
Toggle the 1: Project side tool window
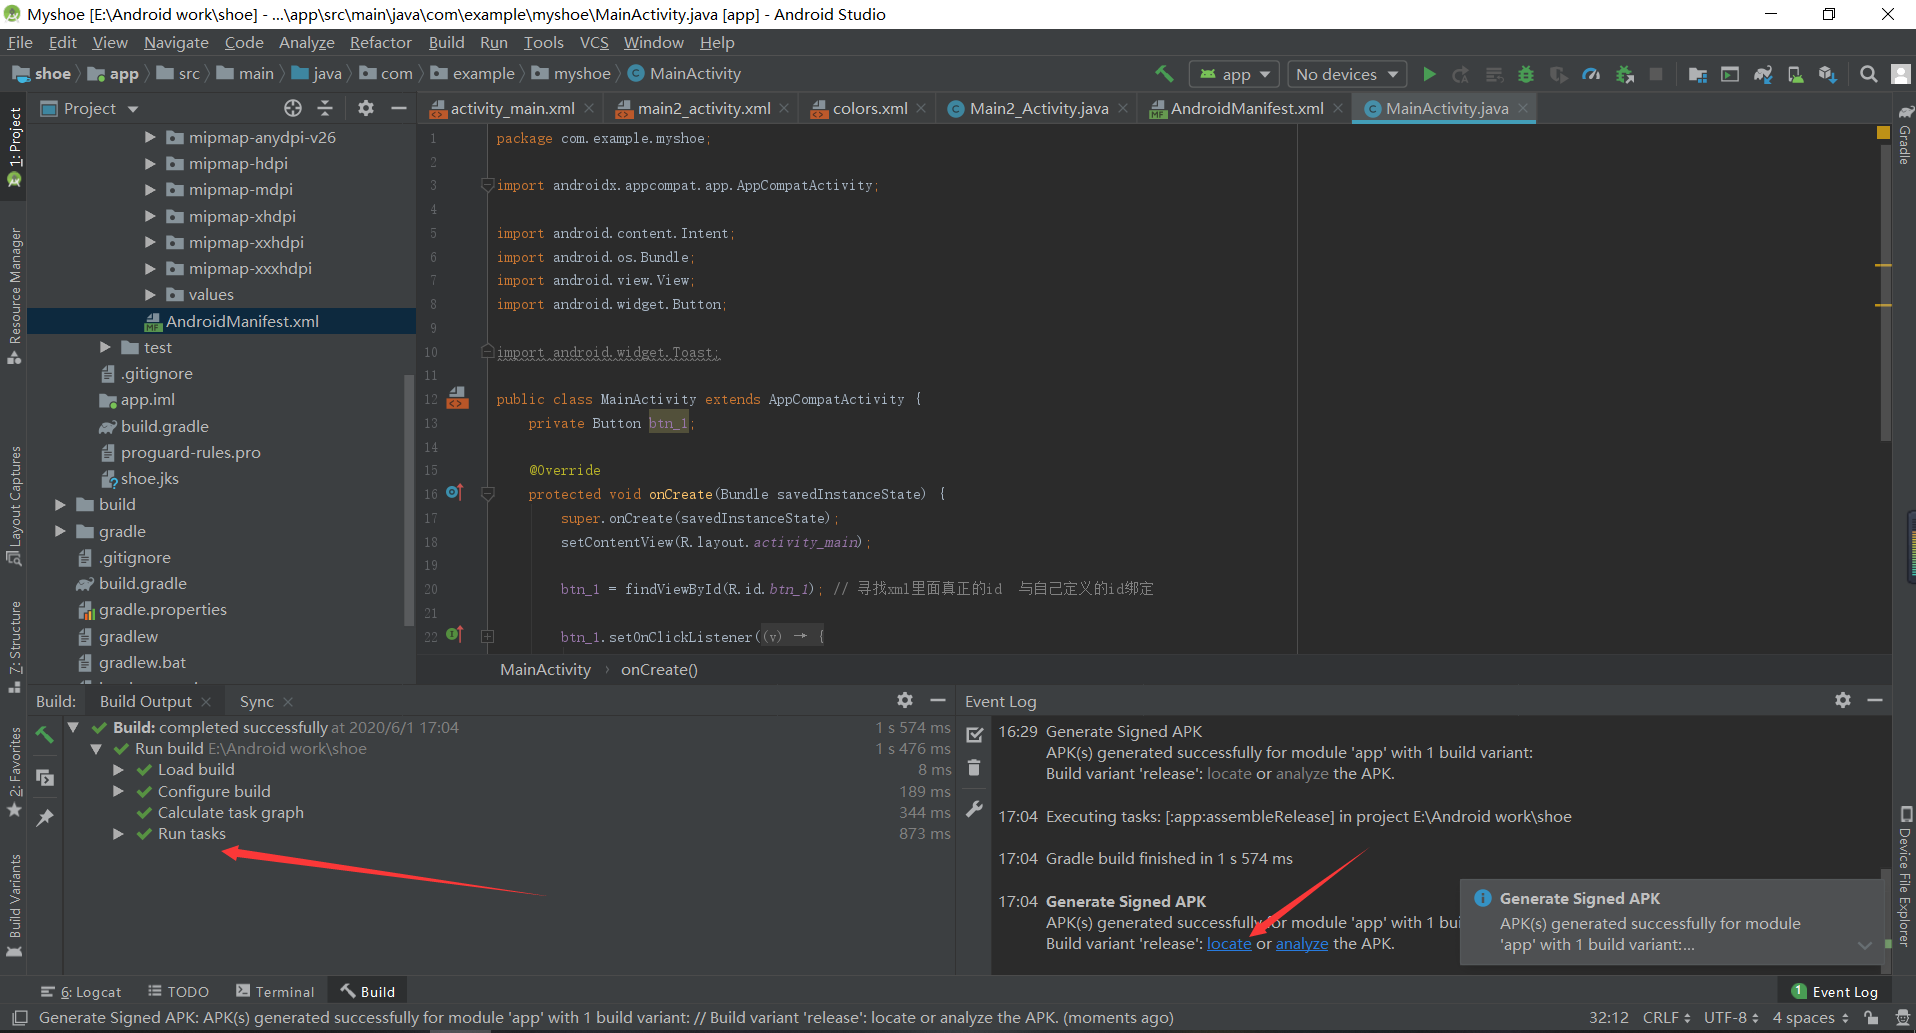14,147
